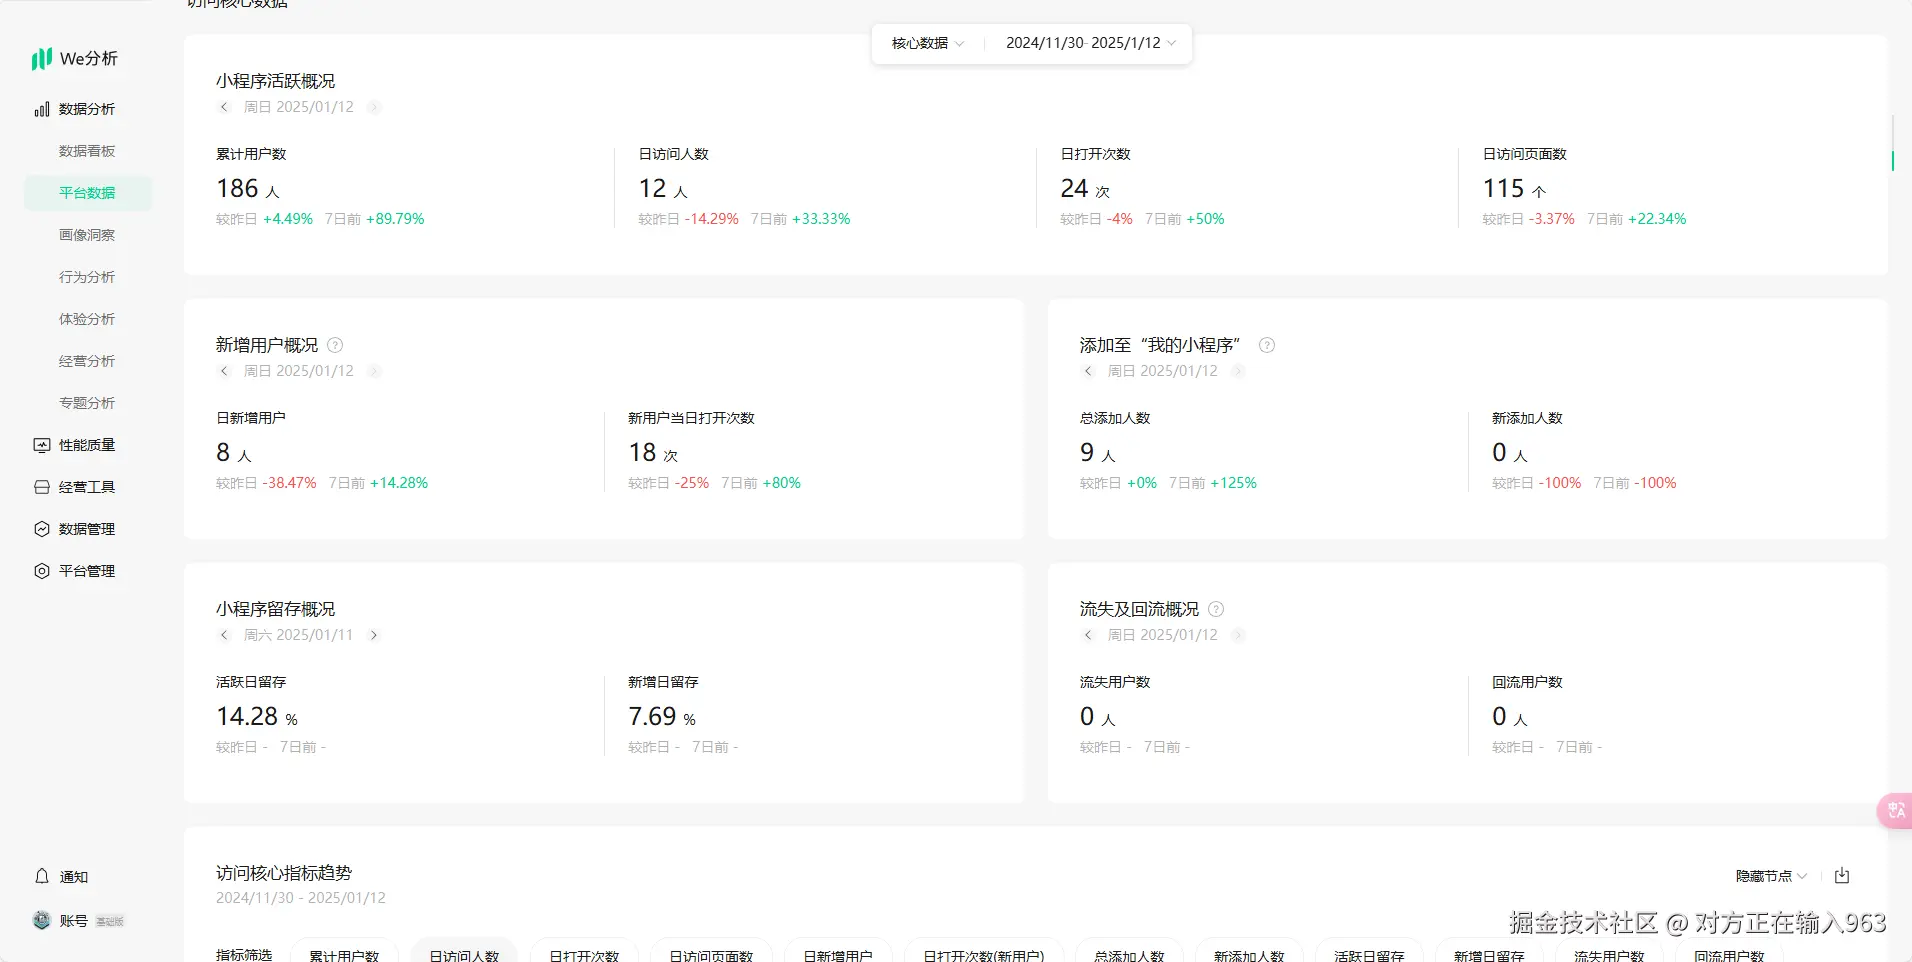This screenshot has width=1912, height=962.
Task: Open 体验分析 in sidebar
Action: pos(87,319)
